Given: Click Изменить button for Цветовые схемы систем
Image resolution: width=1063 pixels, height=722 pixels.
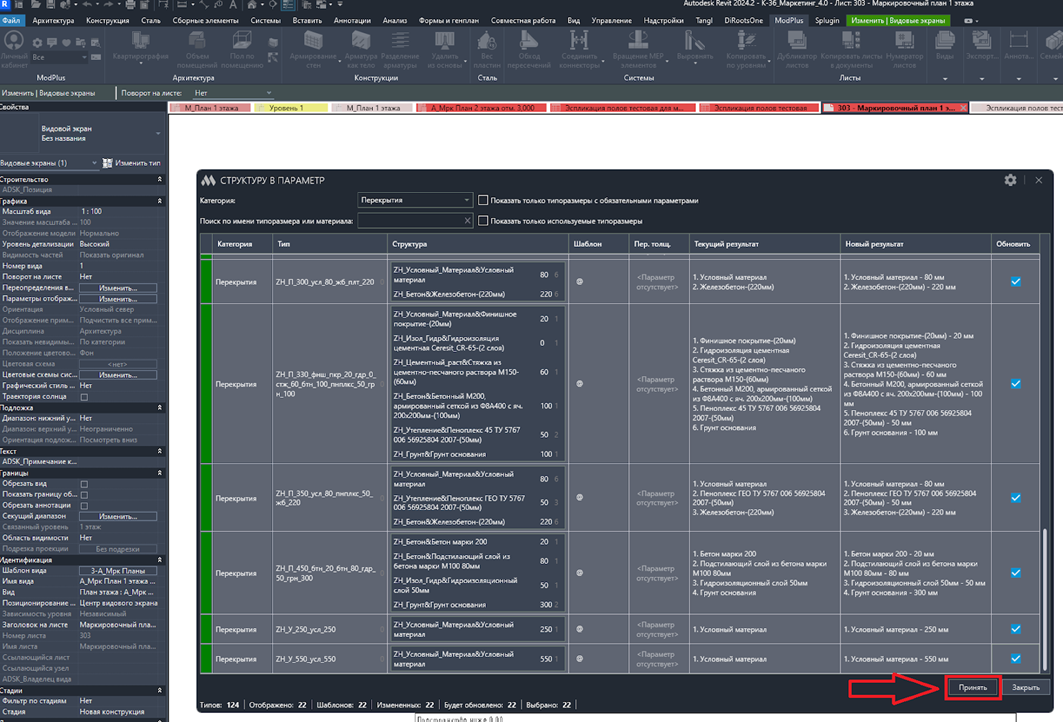Looking at the screenshot, I should click(118, 375).
